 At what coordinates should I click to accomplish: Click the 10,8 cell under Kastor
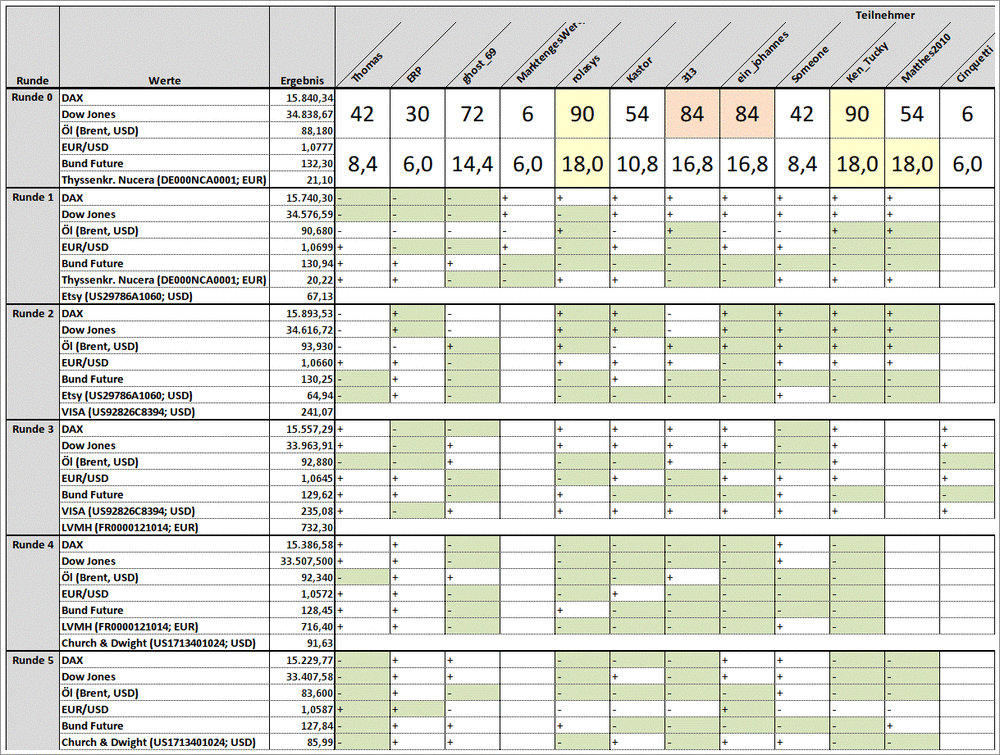tap(637, 164)
